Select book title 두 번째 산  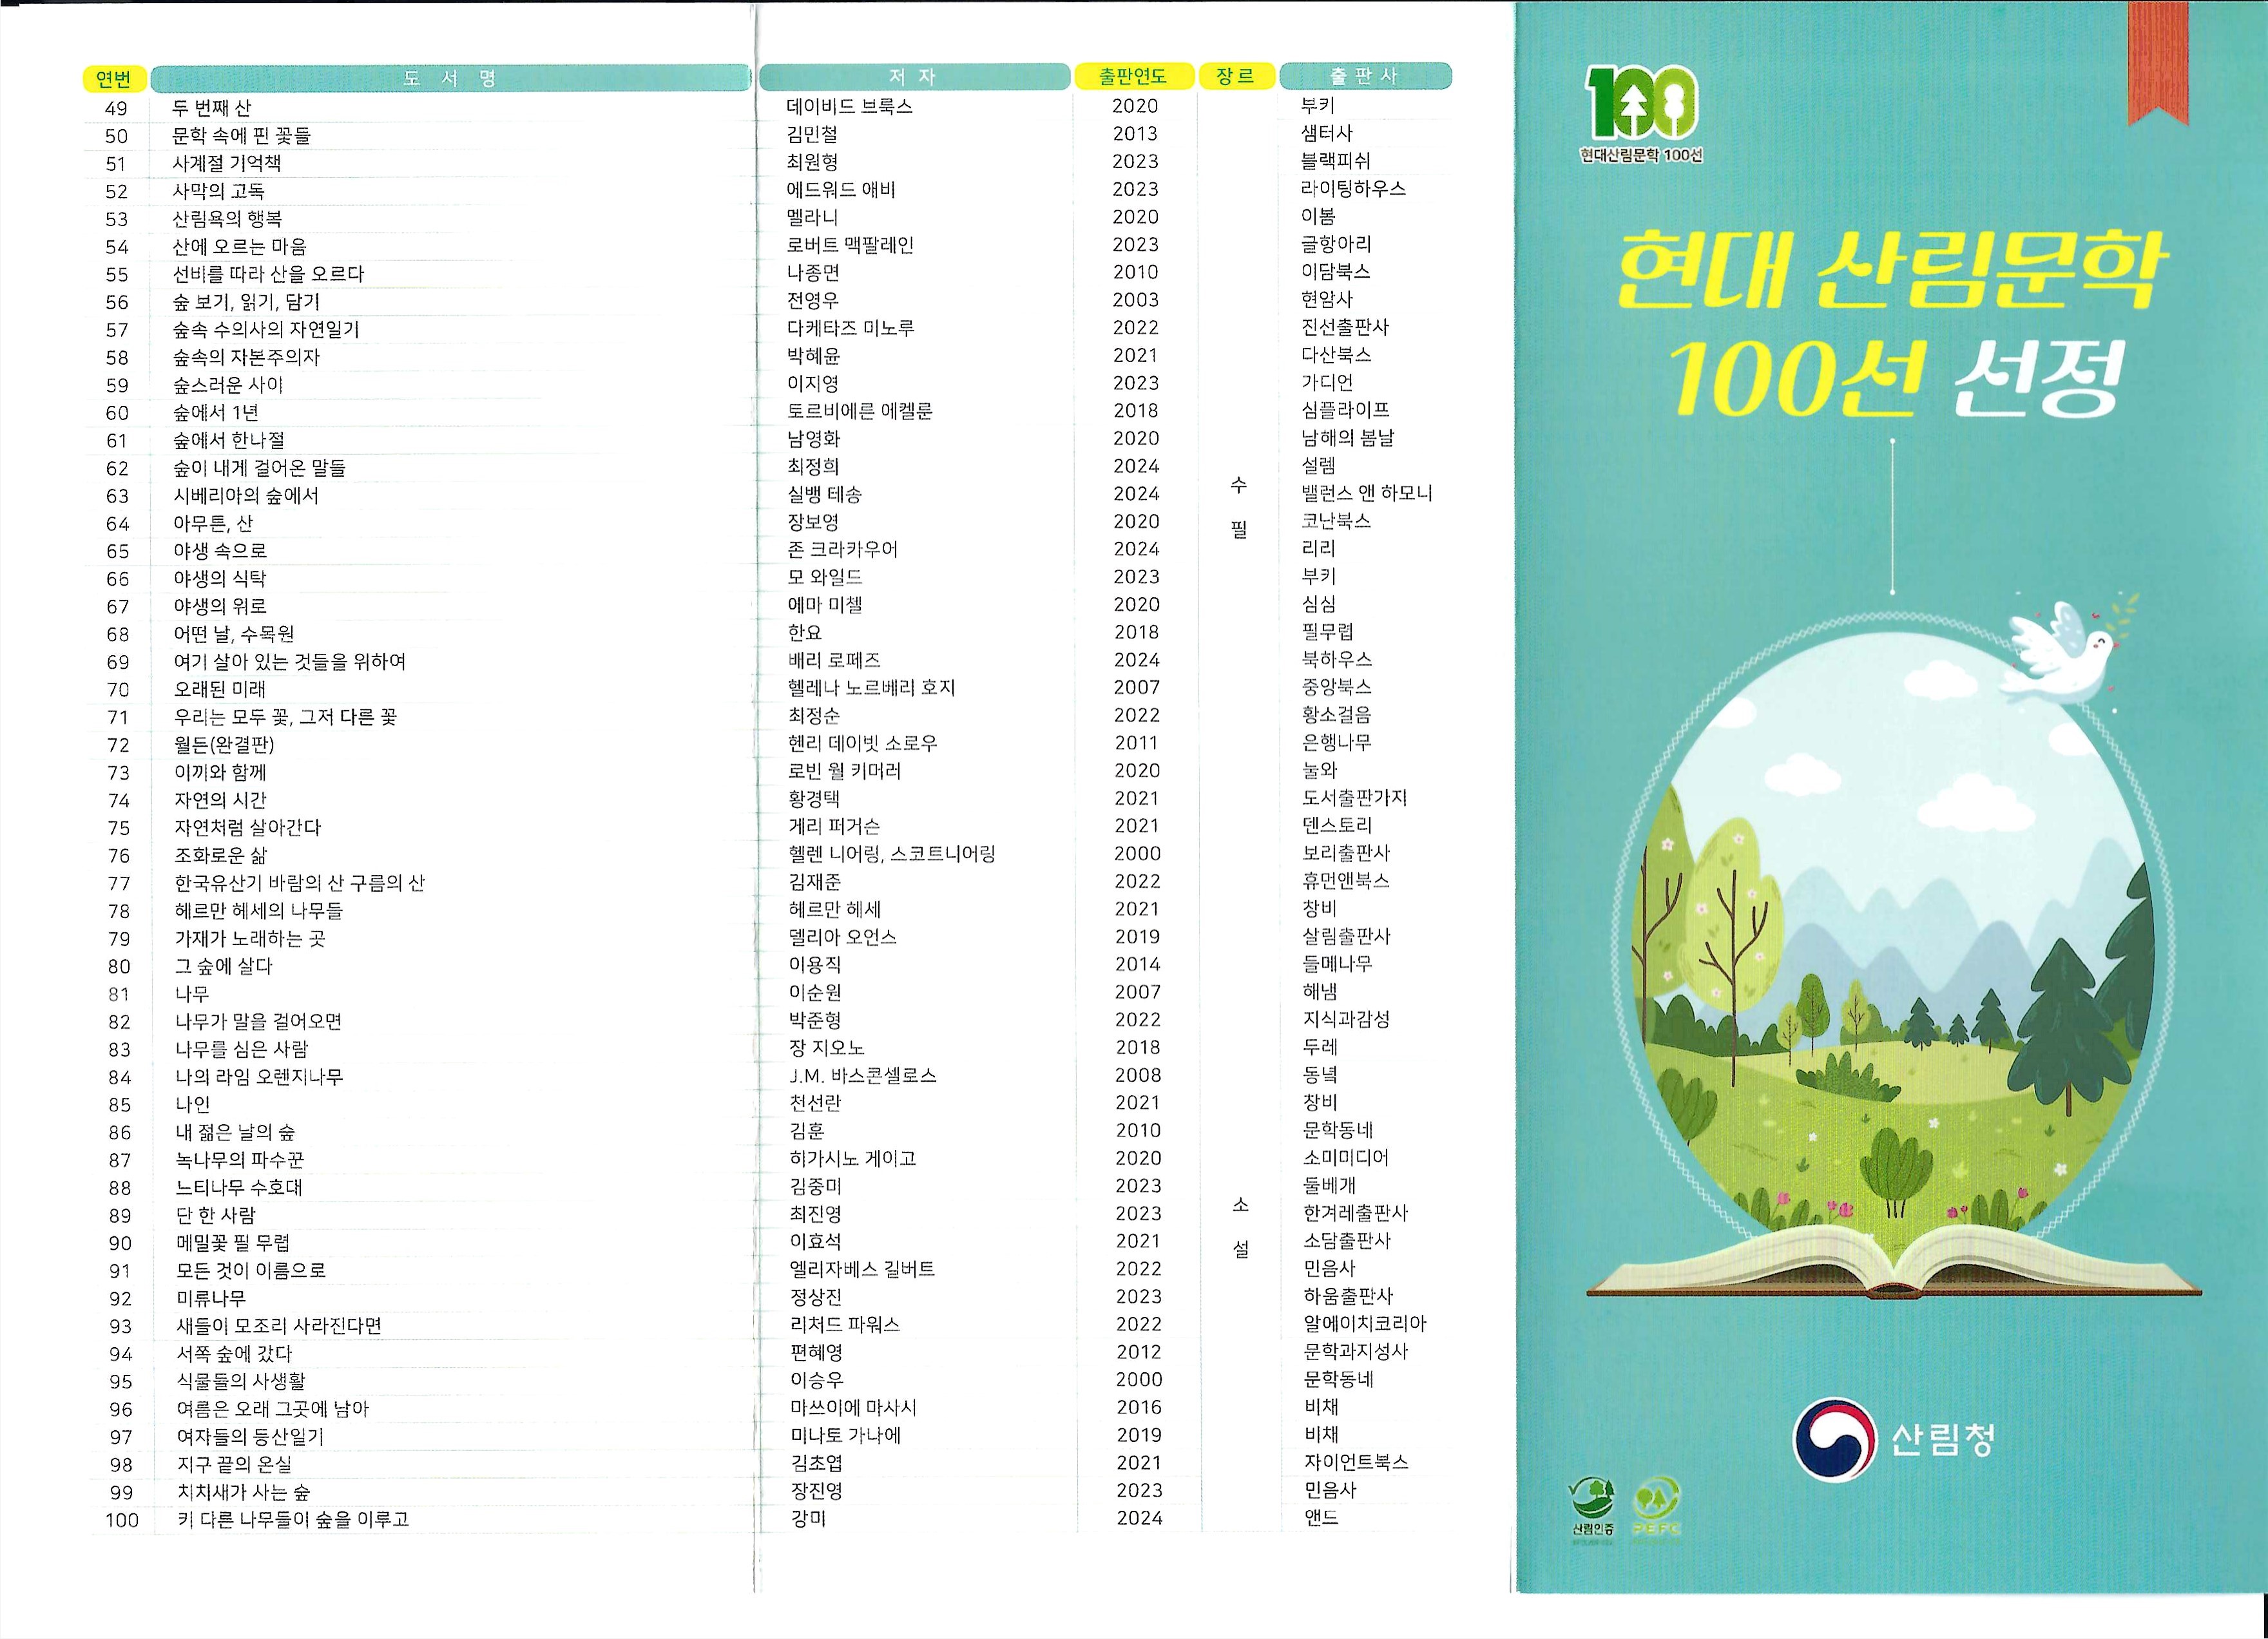(x=212, y=108)
